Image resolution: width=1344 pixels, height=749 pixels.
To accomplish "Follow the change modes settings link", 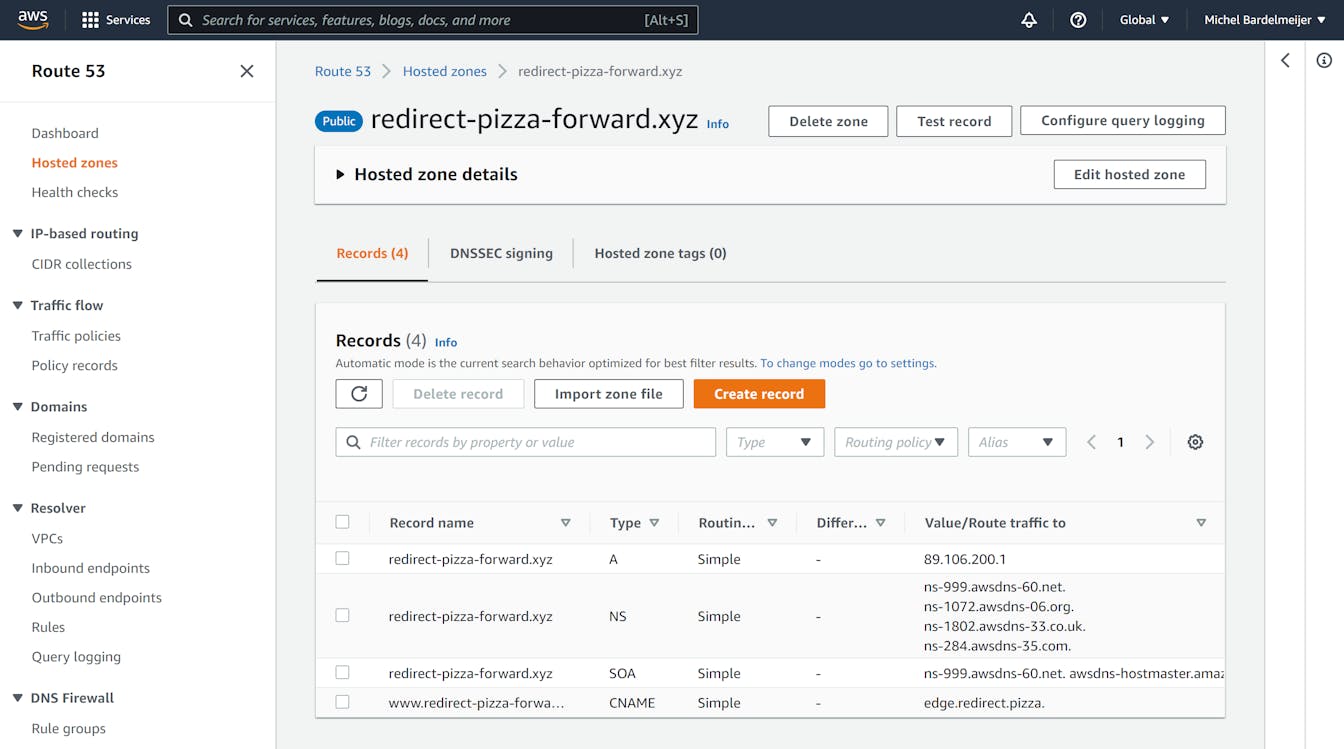I will click(x=848, y=363).
